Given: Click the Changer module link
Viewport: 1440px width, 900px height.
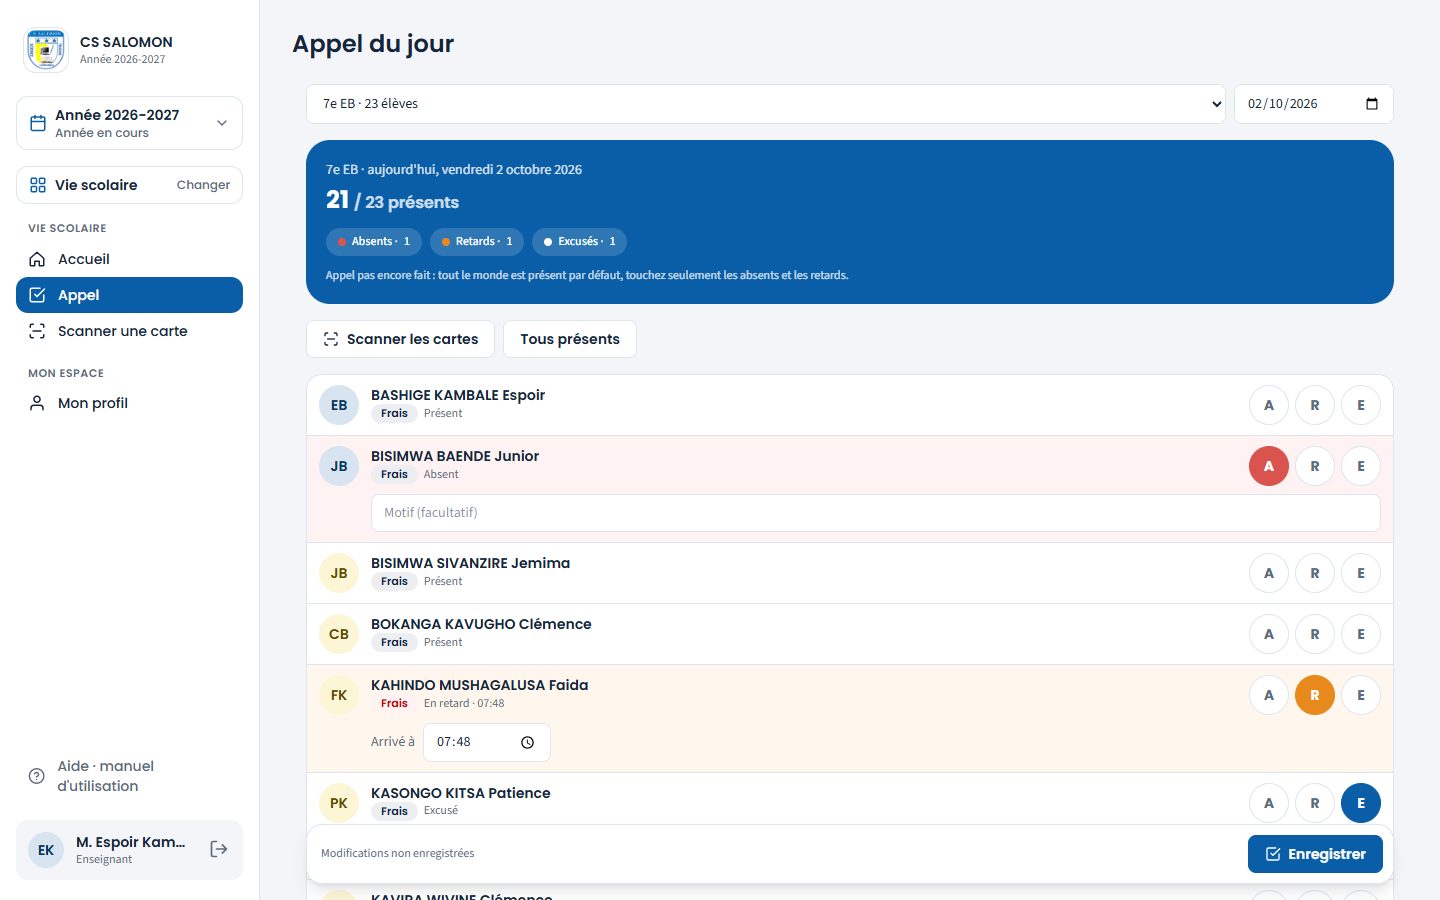Looking at the screenshot, I should [203, 185].
